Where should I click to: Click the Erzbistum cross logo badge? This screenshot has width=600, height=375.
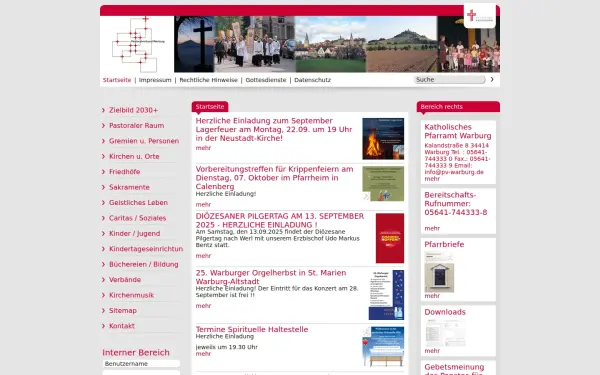click(x=479, y=16)
